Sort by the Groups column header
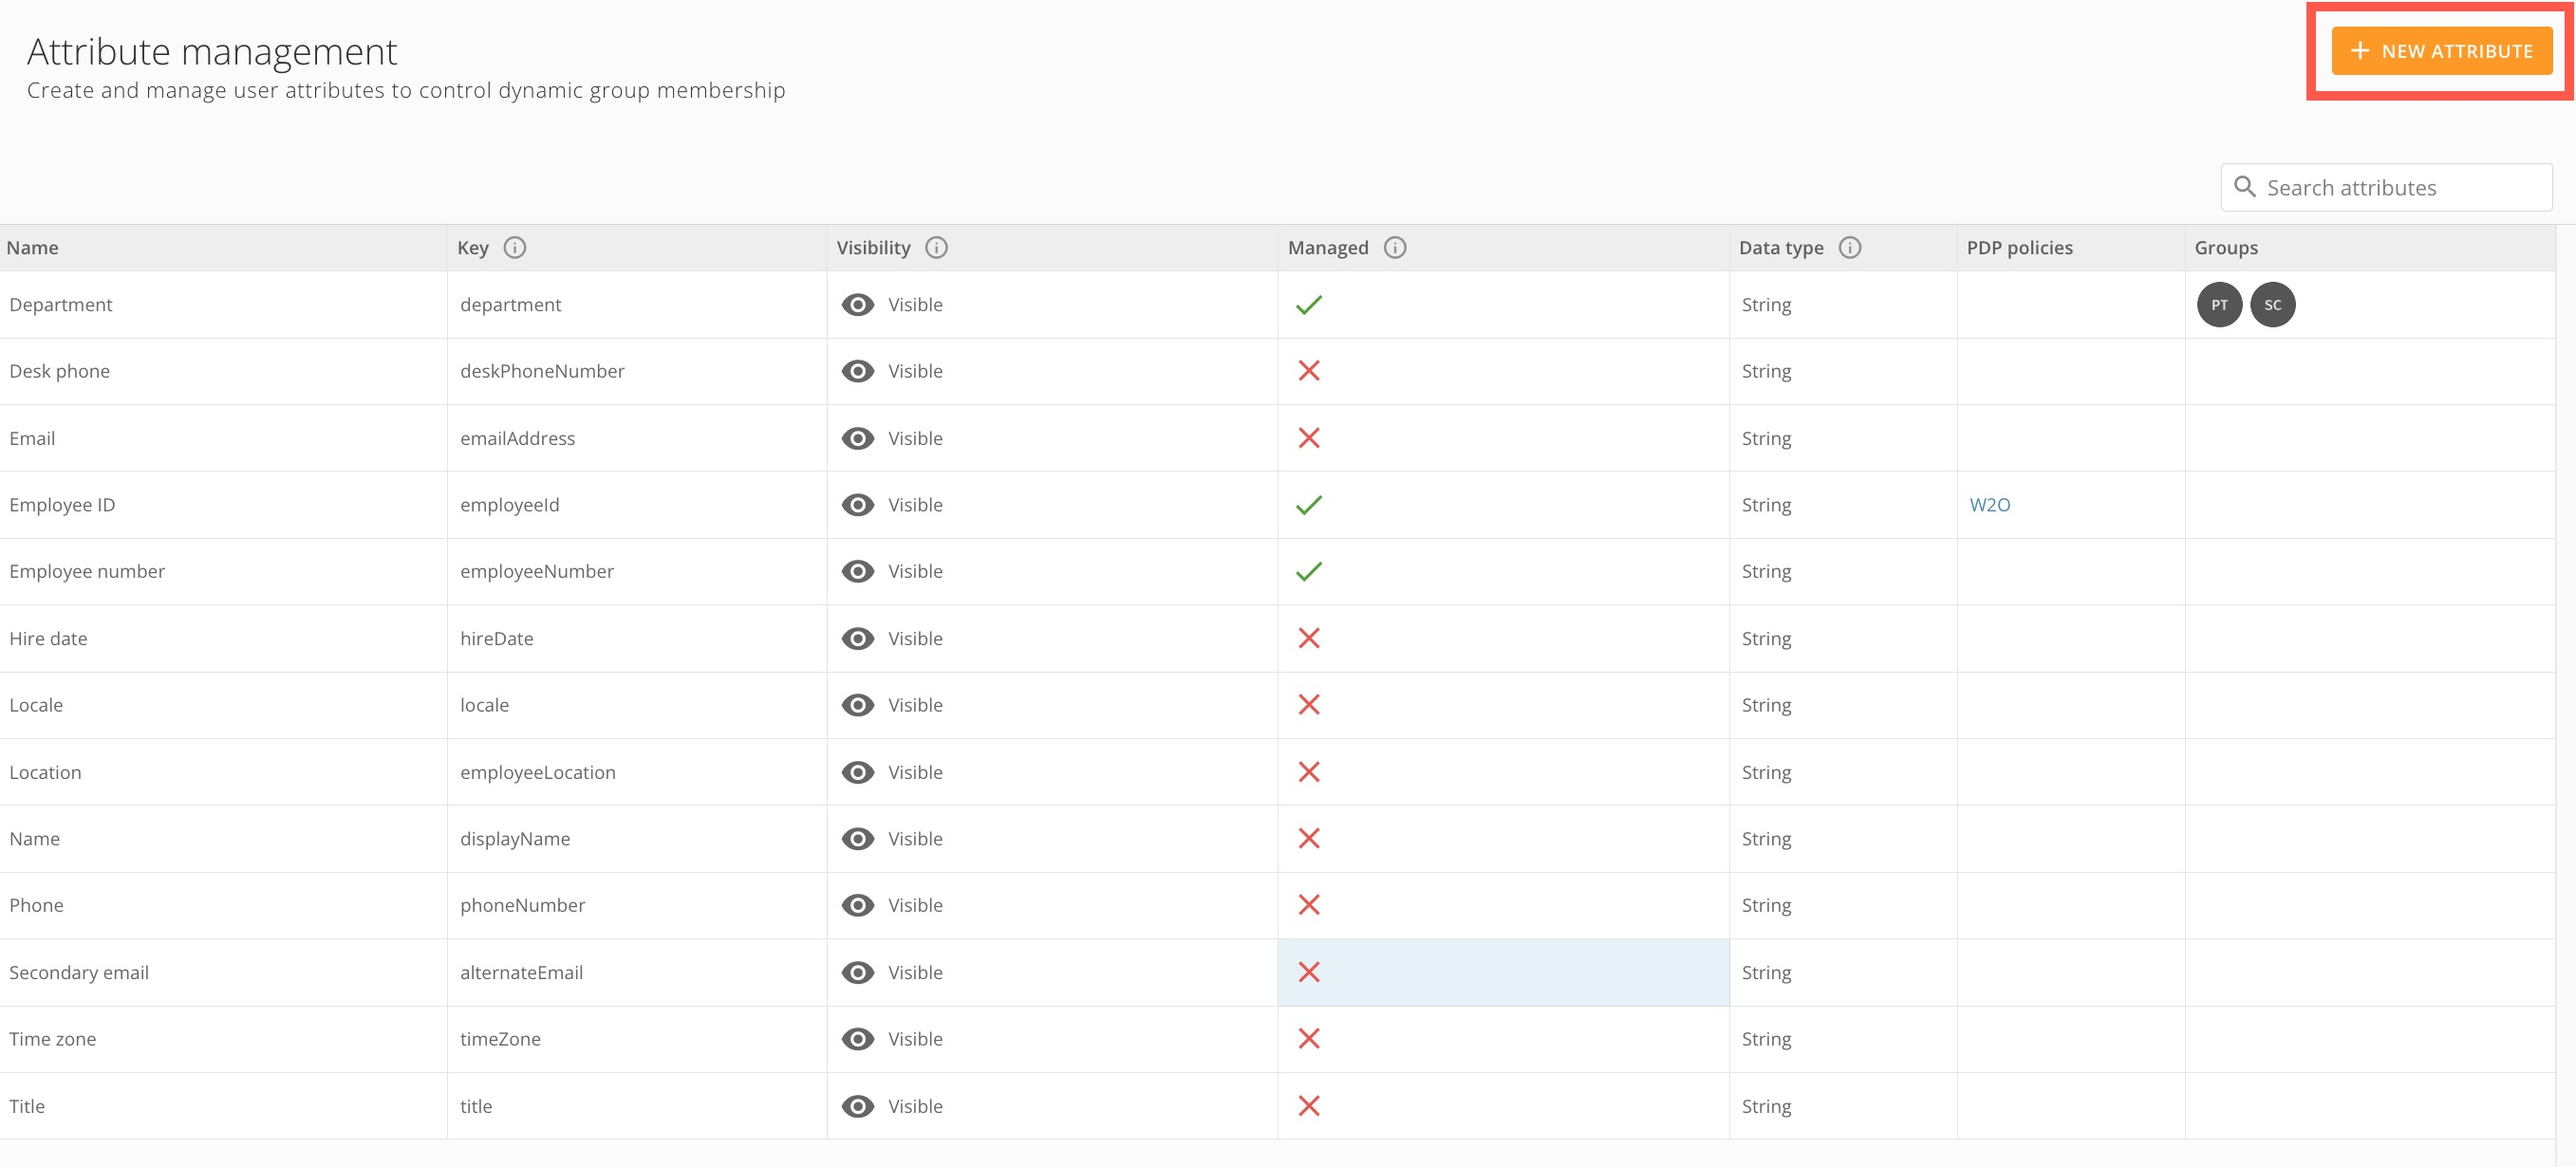Image resolution: width=2576 pixels, height=1167 pixels. click(2225, 247)
